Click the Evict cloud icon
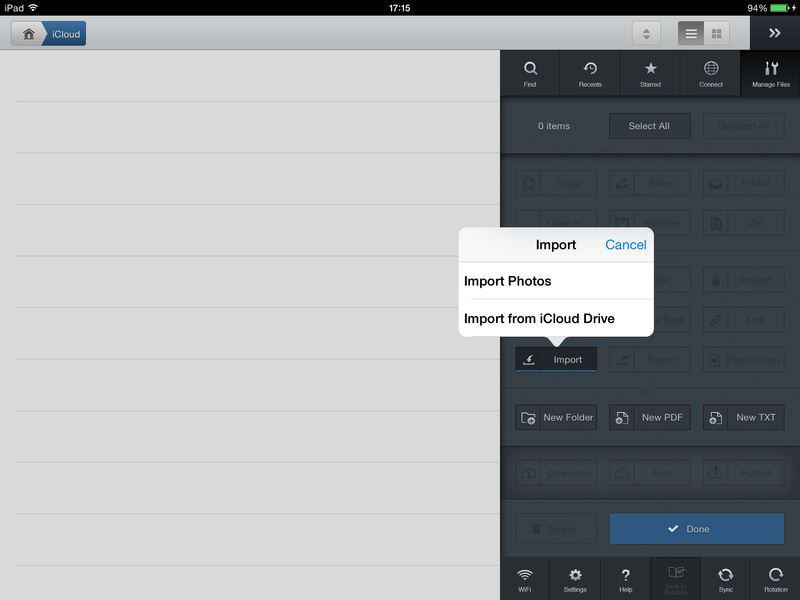The height and width of the screenshot is (600, 800). tap(622, 473)
